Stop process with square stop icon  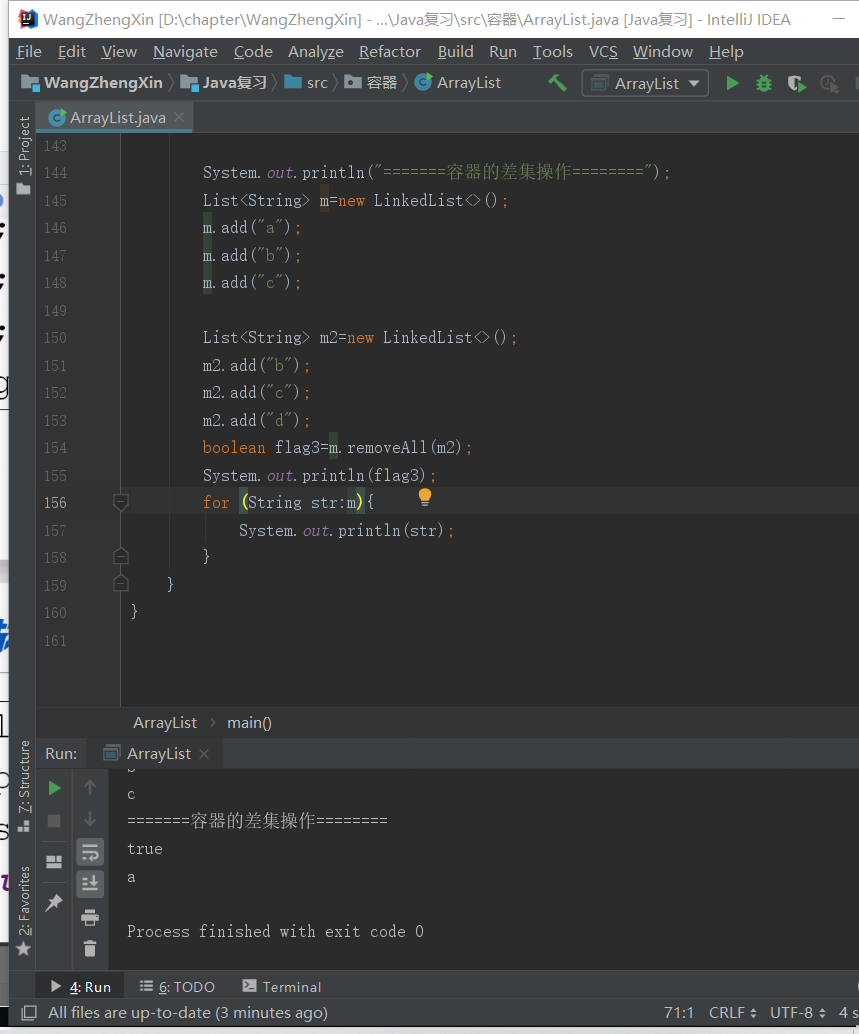pos(54,821)
